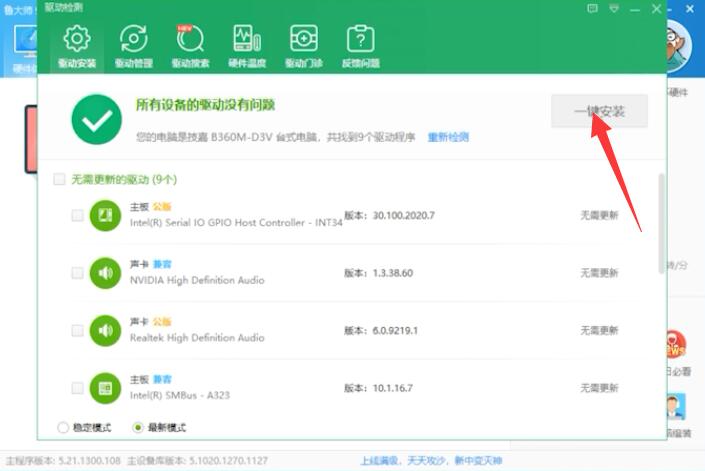
Task: Click the speaker icon beside Realtek audio
Action: 106,330
